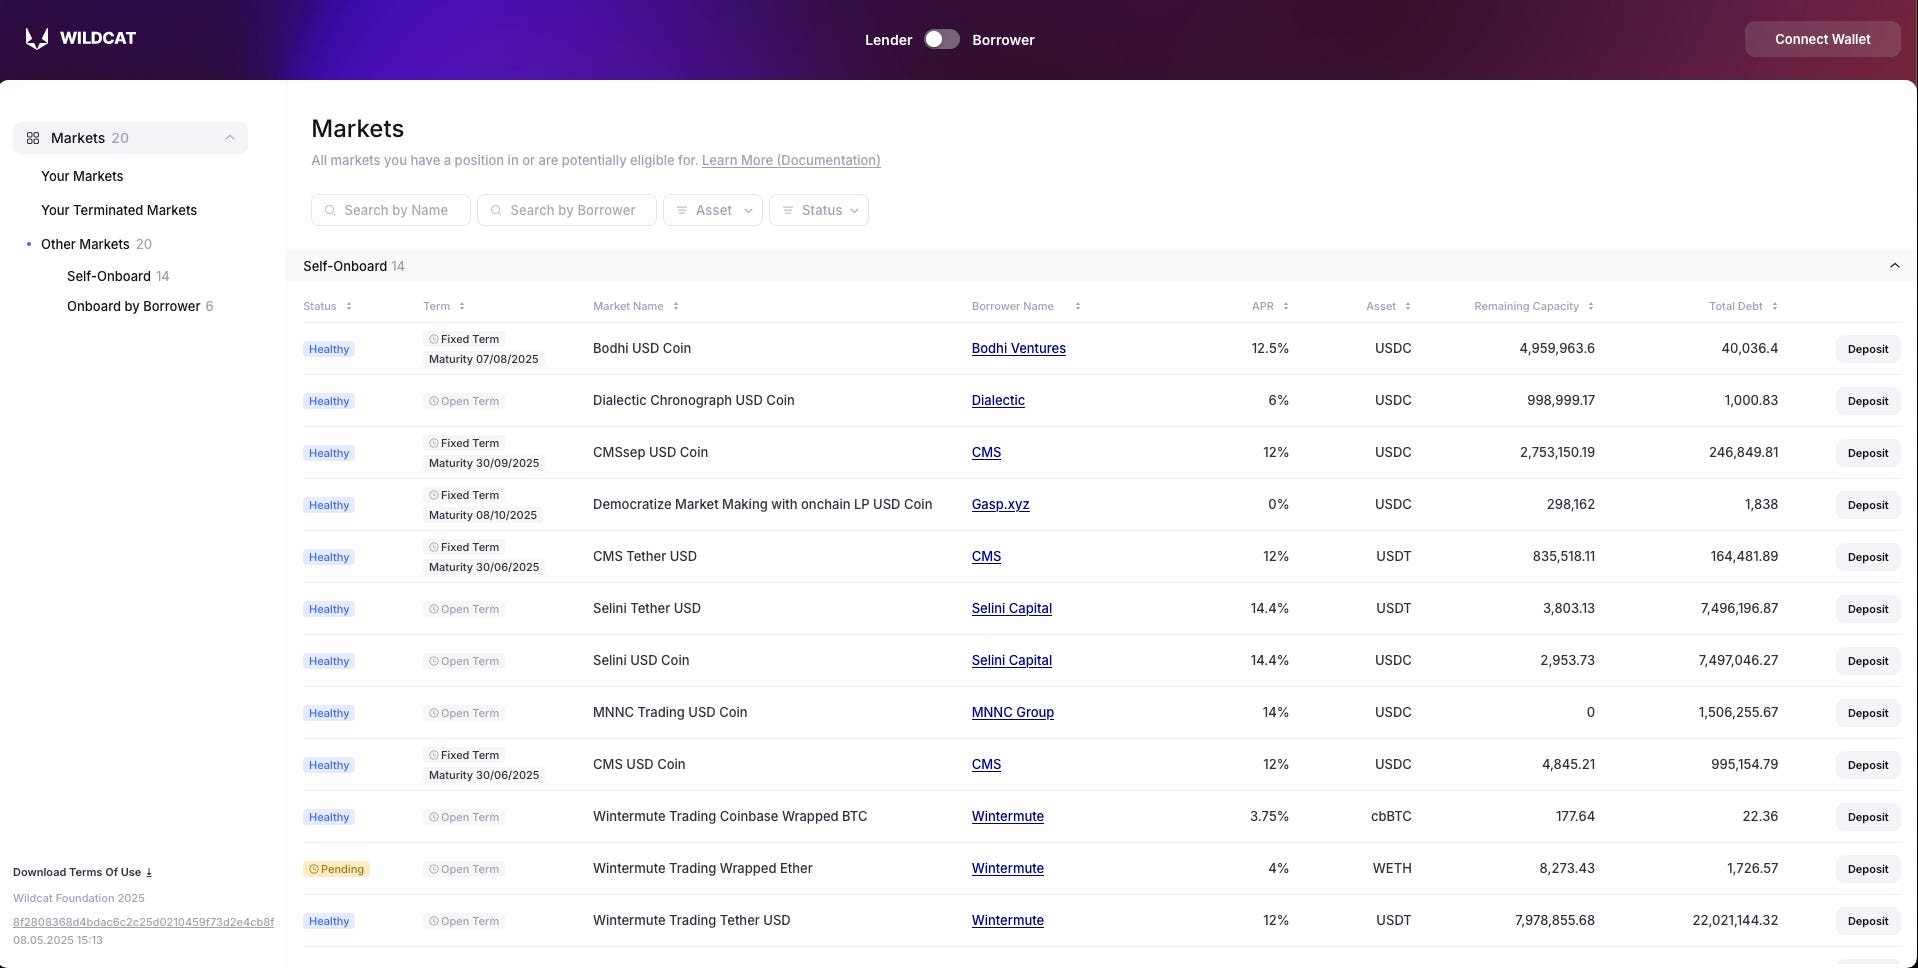Click the Wildcat logo icon
Viewport: 1918px width, 968px height.
pyautogui.click(x=37, y=39)
